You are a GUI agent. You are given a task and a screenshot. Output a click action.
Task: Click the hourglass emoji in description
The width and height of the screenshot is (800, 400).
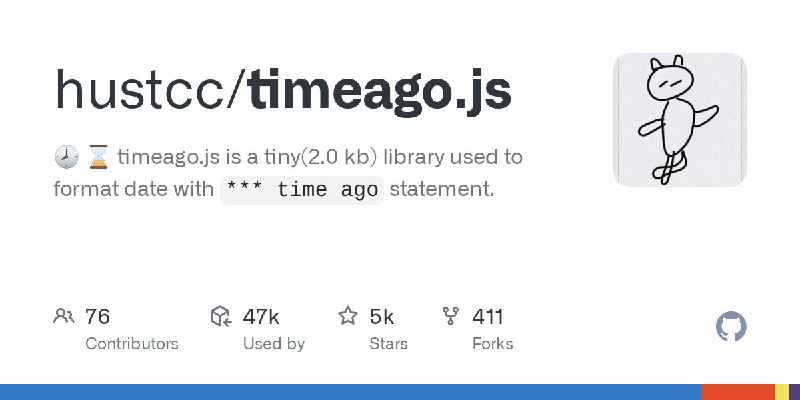tap(98, 157)
